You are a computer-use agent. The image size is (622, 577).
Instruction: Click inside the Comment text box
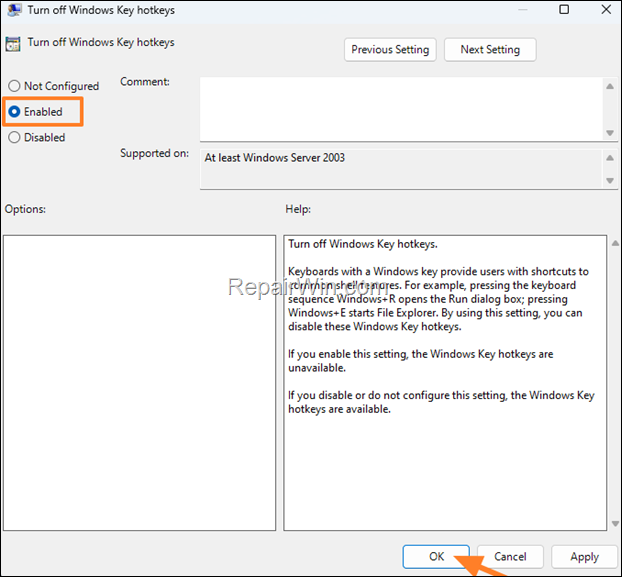click(x=401, y=109)
